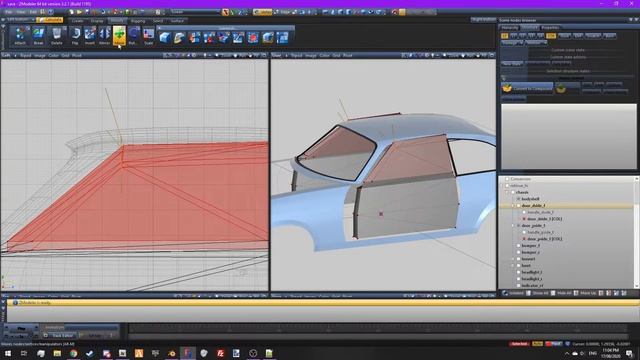
Task: Click the first blue cube Submesh icon
Action: [x=164, y=38]
